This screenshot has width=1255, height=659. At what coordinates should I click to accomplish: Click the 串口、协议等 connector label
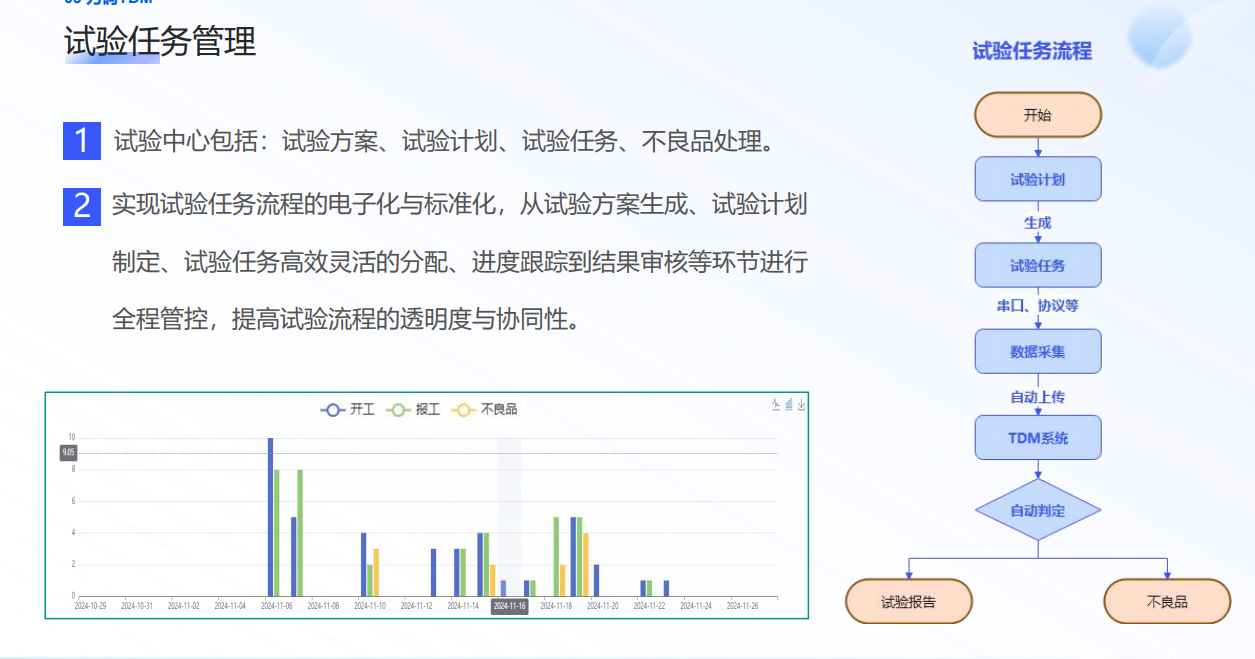click(x=1038, y=306)
